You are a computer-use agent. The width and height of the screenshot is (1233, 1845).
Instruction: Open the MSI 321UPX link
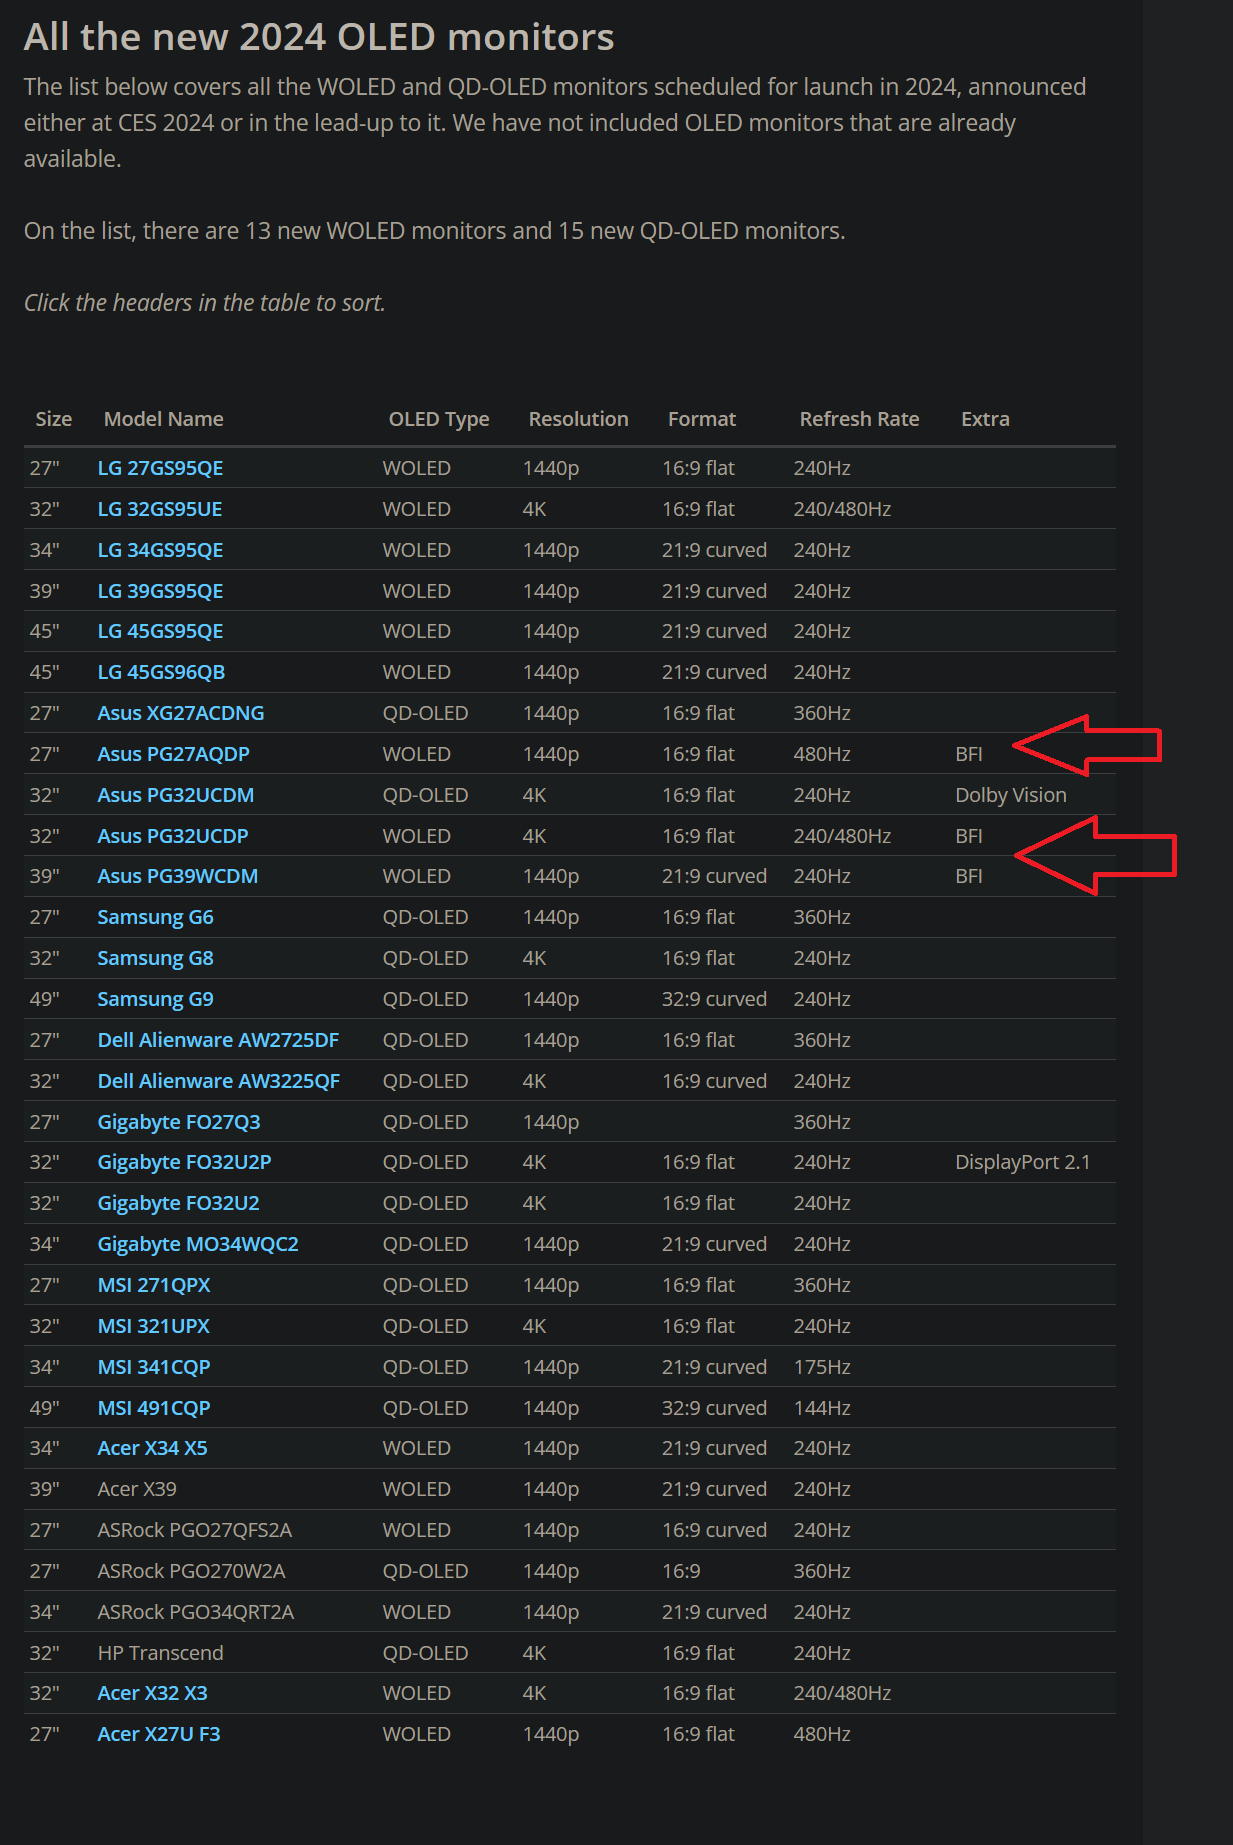click(x=154, y=1326)
